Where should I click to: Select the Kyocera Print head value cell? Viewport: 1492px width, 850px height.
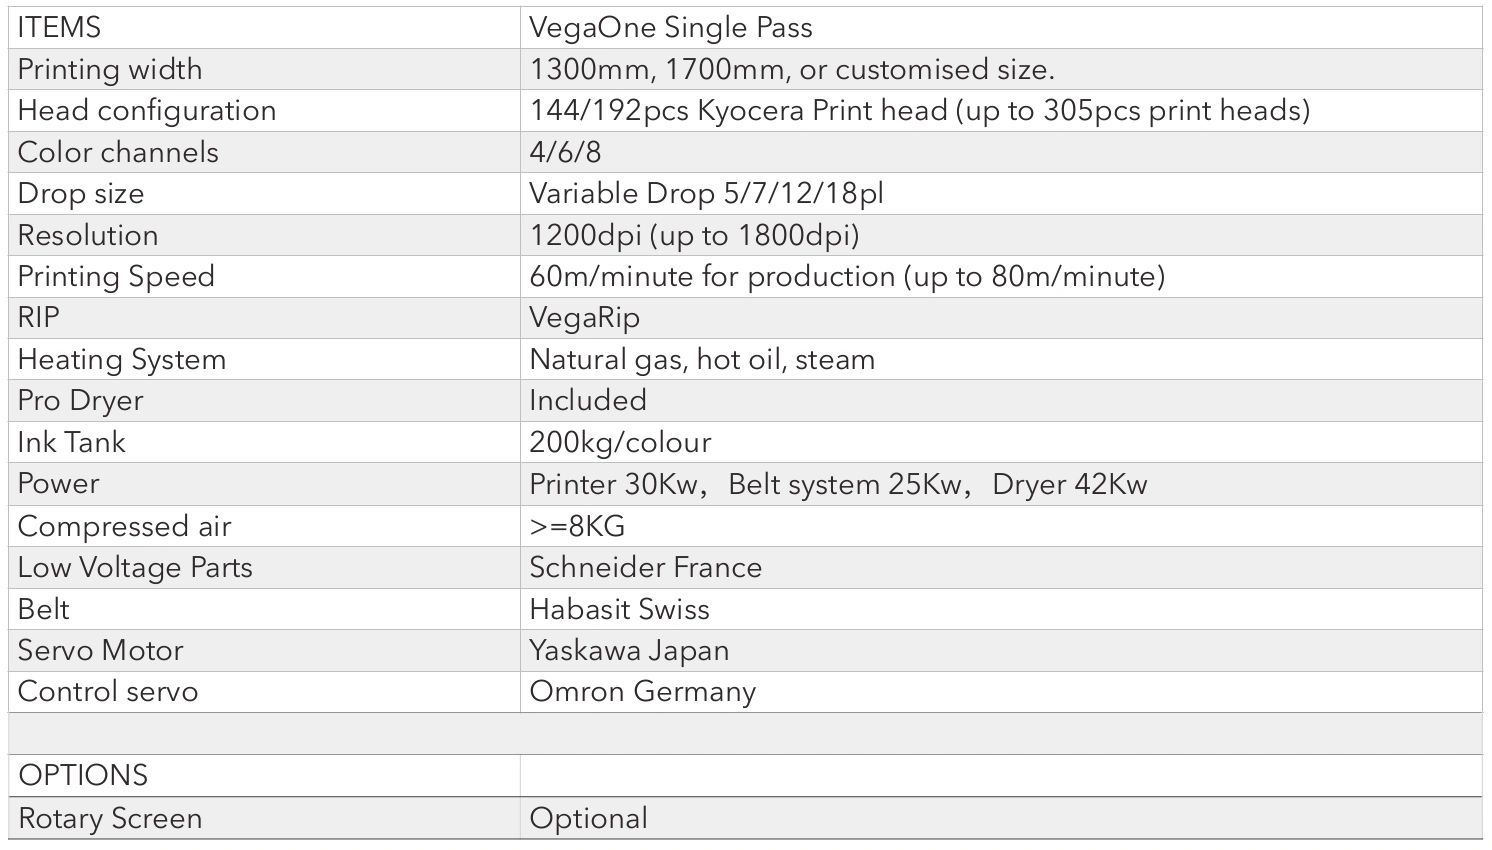[919, 110]
